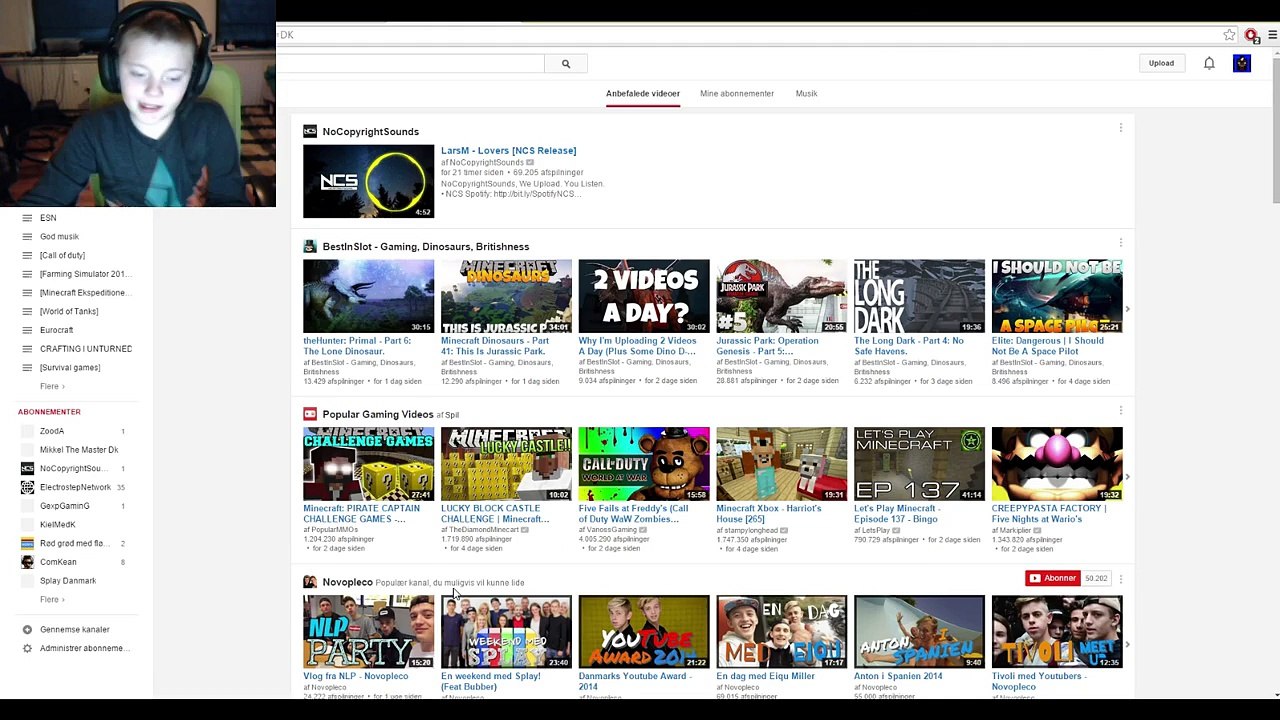Open the GexpGaminG subscription
Image resolution: width=1280 pixels, height=720 pixels.
click(65, 506)
